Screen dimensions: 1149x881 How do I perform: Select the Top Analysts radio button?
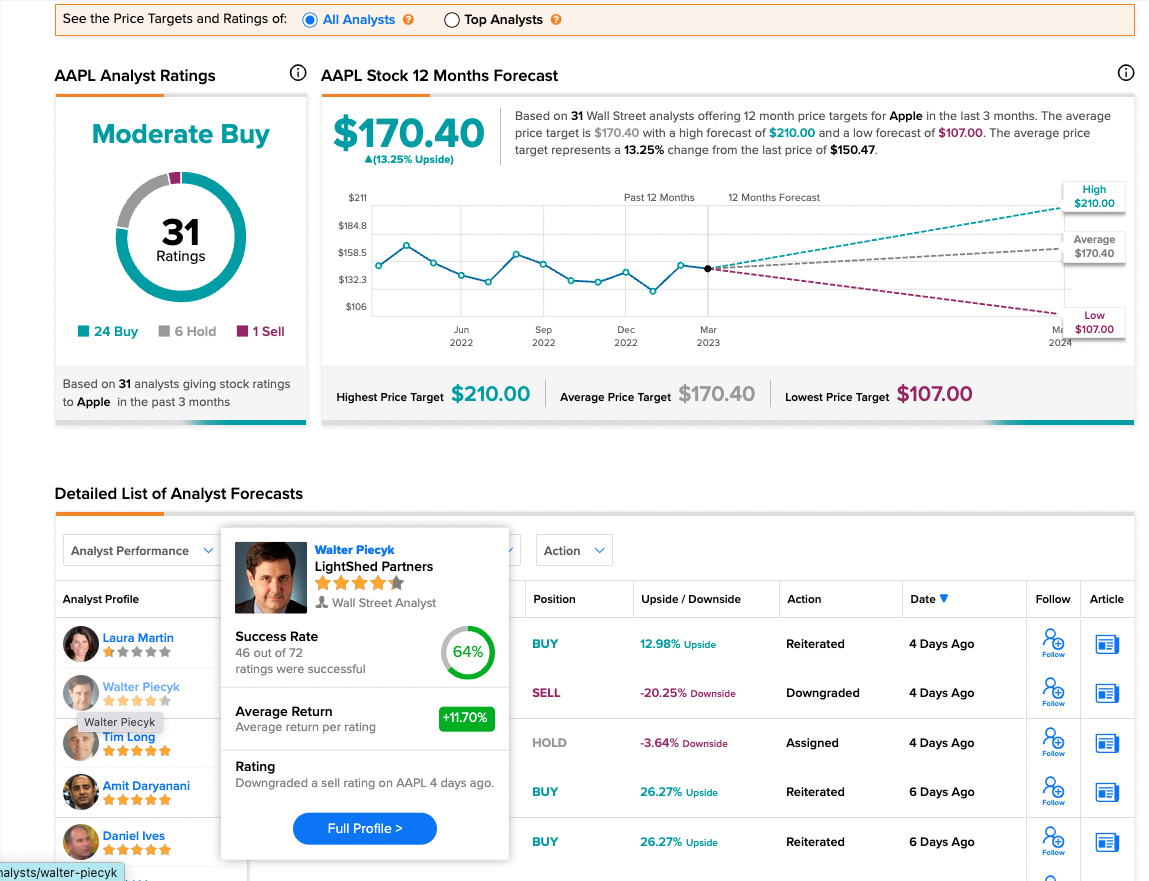(x=451, y=20)
